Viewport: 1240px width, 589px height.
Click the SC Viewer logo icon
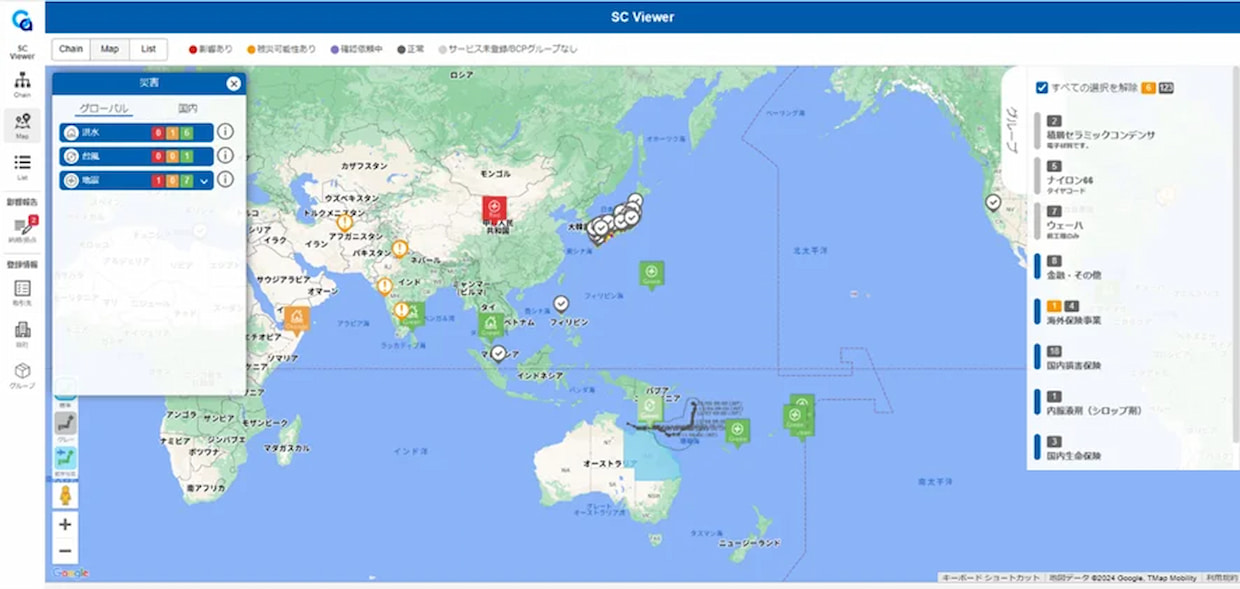point(22,20)
